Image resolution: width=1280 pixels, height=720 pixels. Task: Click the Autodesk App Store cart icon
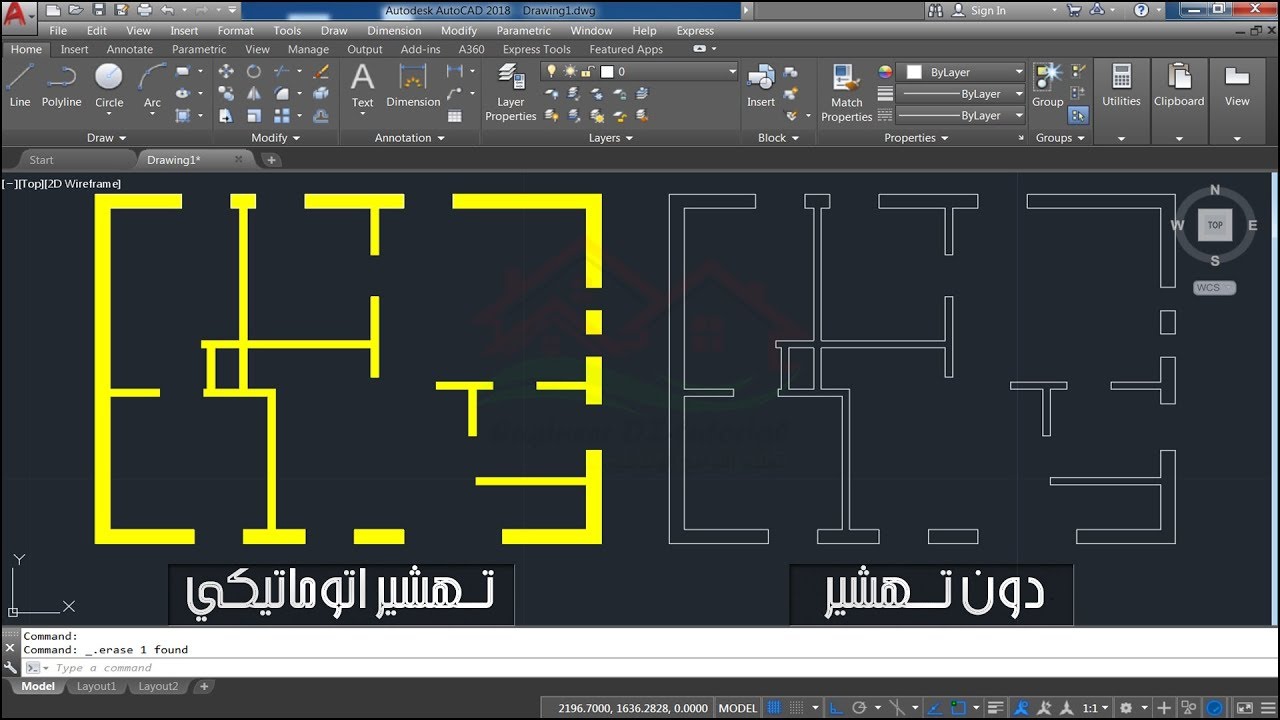(1074, 10)
